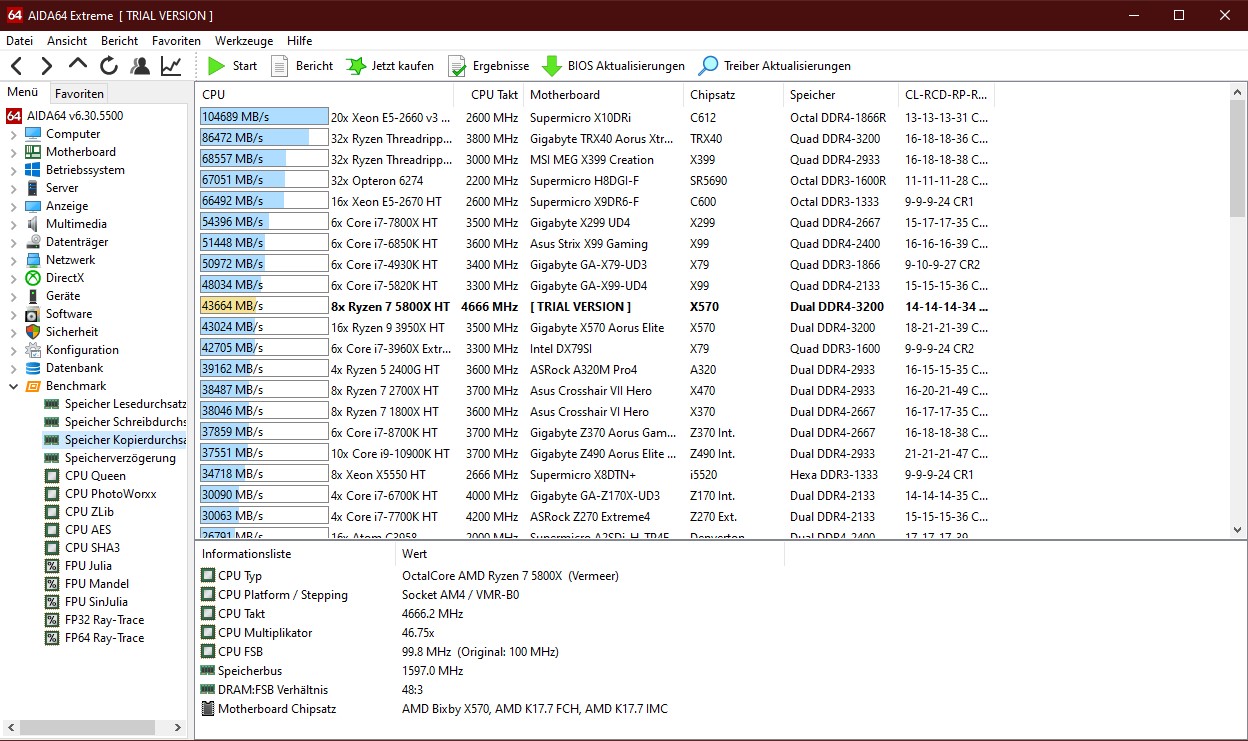Click BIOS Aktualisierungen button
This screenshot has width=1248, height=741.
coord(613,66)
